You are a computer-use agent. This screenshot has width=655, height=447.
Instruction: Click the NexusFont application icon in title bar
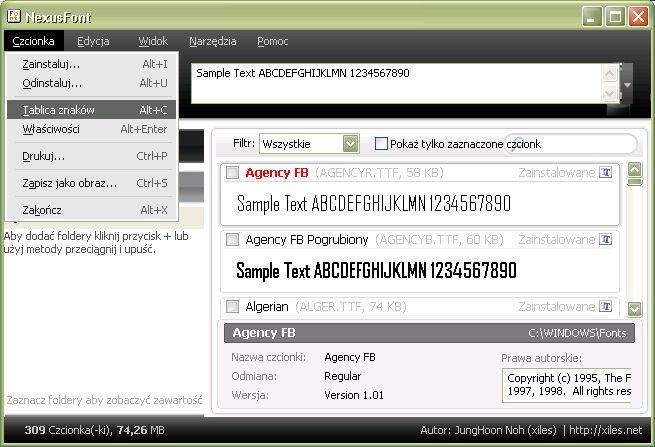[14, 16]
